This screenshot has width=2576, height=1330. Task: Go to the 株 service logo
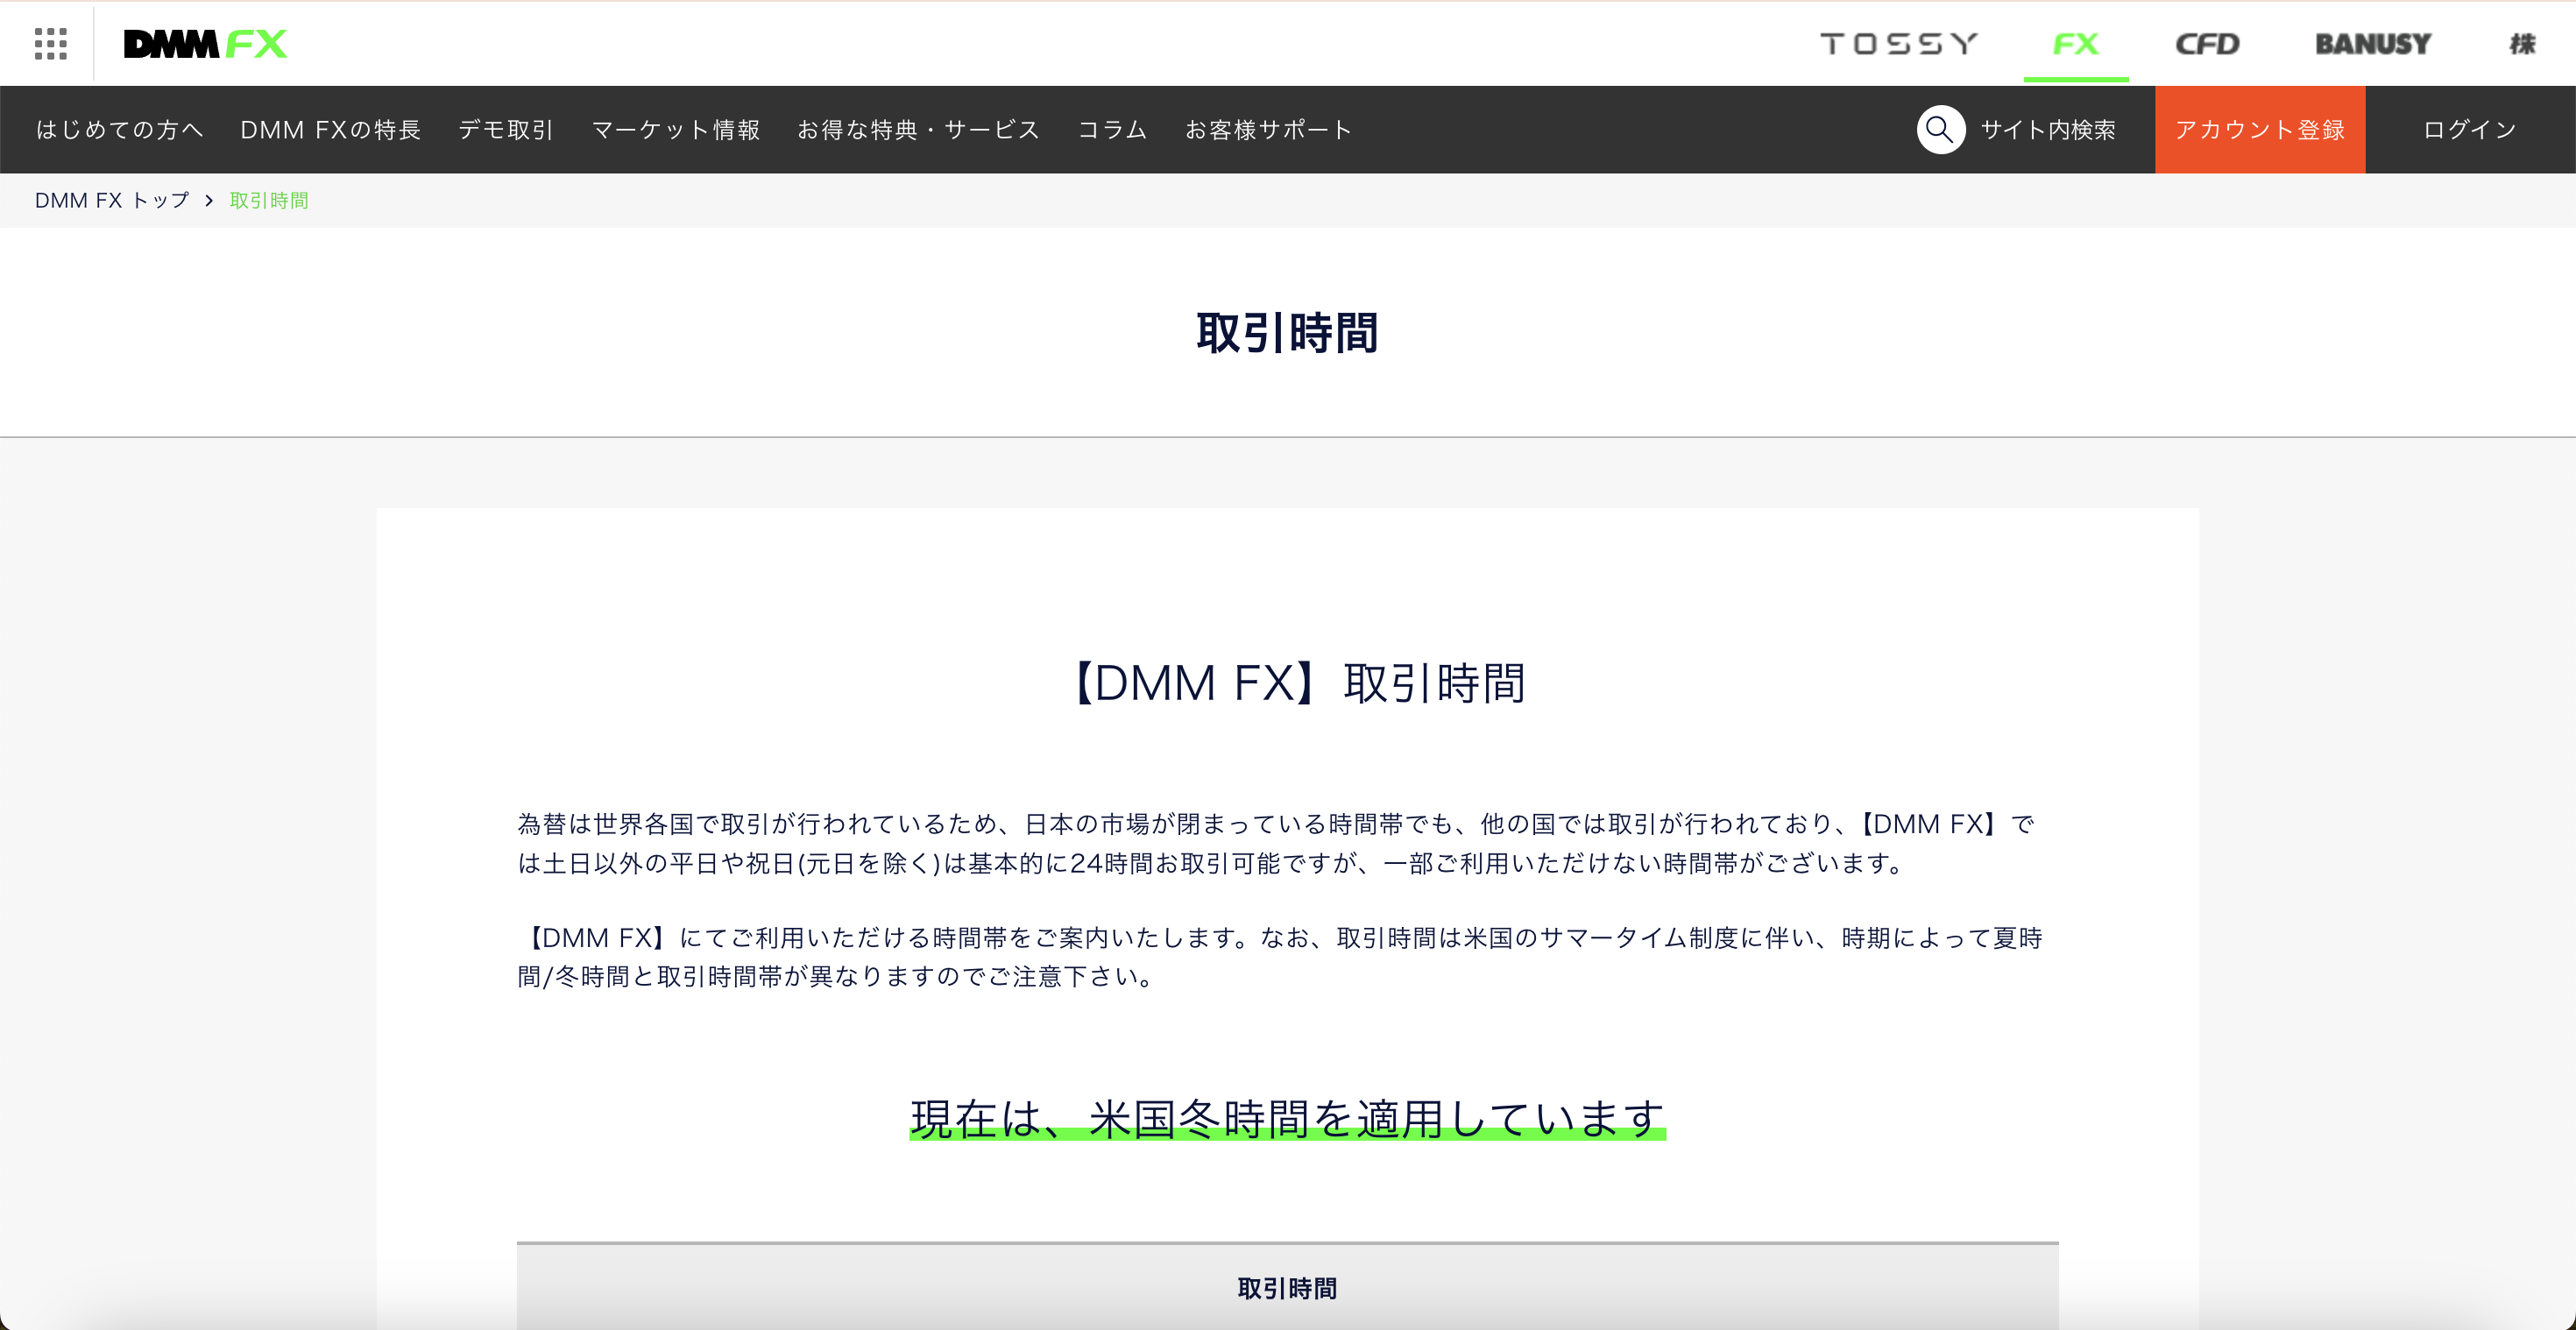point(2522,44)
